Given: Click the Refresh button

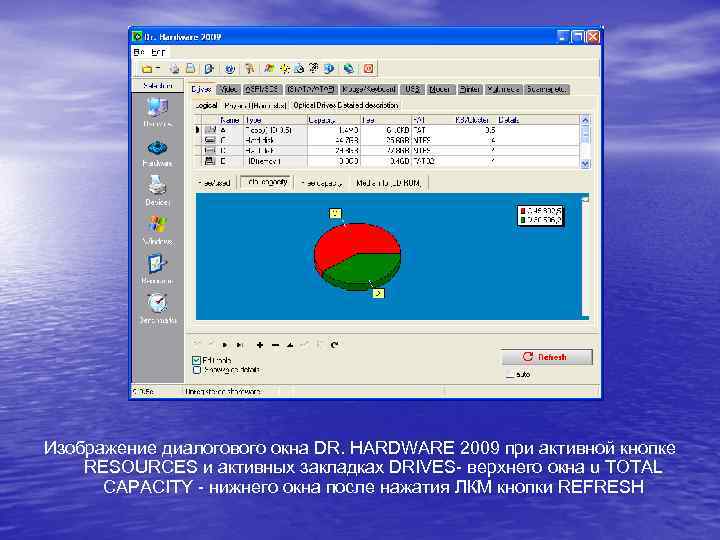Looking at the screenshot, I should click(546, 357).
